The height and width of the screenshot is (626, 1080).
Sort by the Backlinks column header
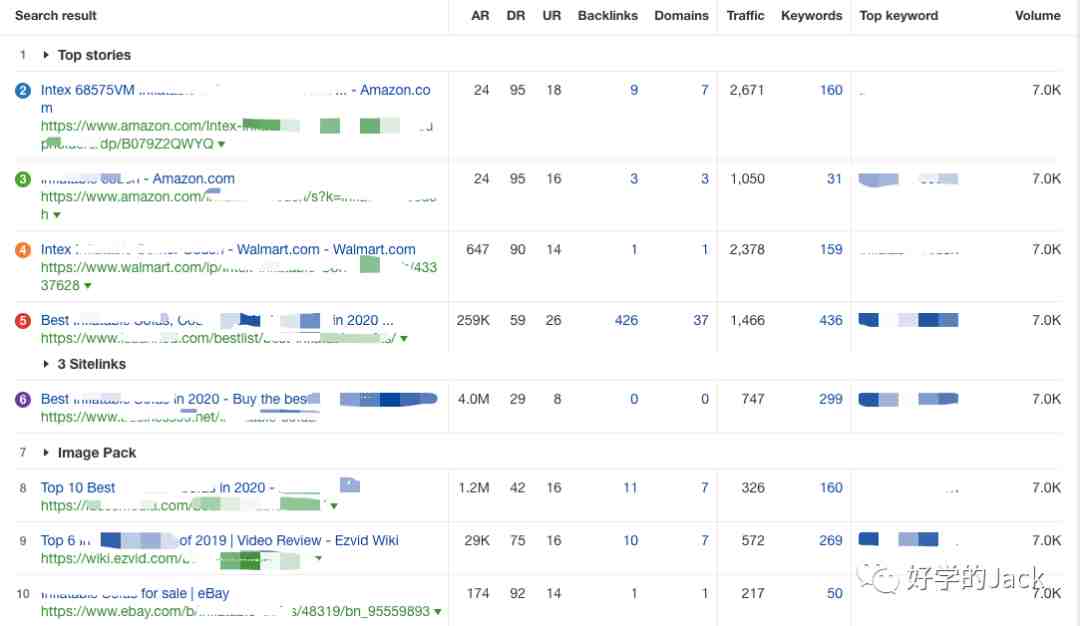click(607, 16)
